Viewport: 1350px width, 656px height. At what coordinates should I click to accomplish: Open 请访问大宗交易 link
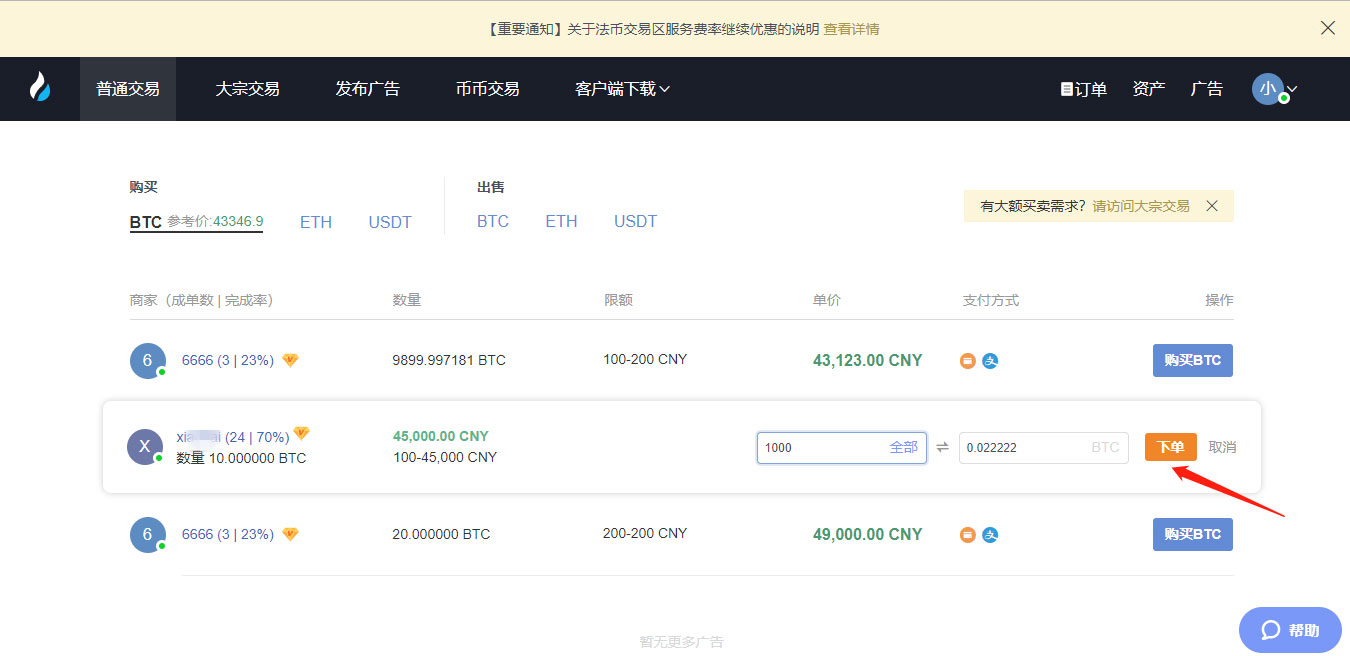click(1141, 206)
